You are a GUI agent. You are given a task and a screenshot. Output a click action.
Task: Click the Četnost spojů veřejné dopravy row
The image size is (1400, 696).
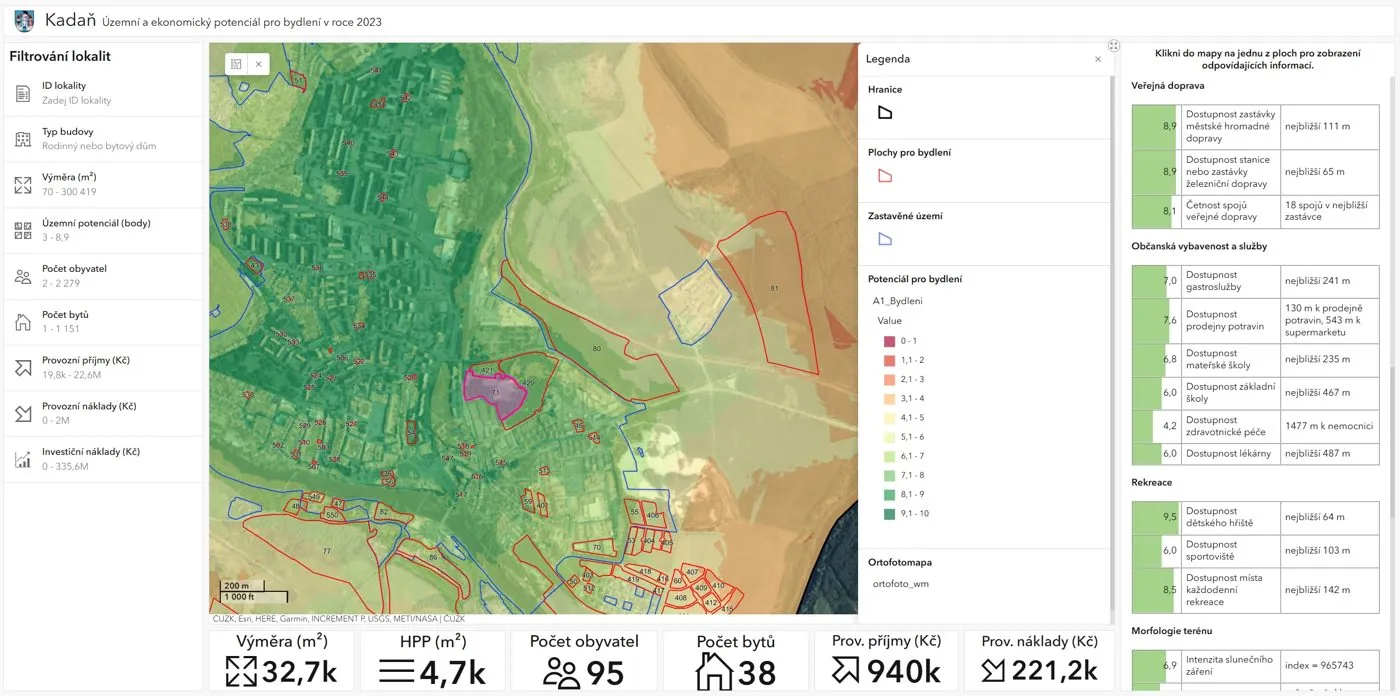(1256, 211)
